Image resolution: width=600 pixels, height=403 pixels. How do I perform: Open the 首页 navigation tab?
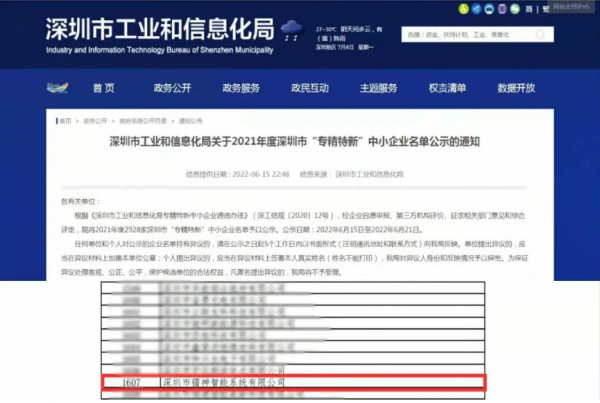click(104, 88)
